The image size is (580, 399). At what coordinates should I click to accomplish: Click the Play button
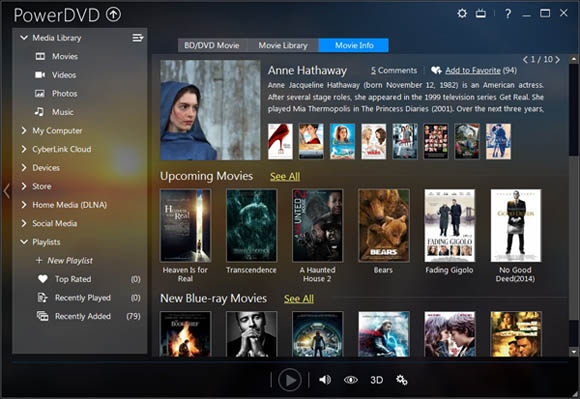(290, 380)
